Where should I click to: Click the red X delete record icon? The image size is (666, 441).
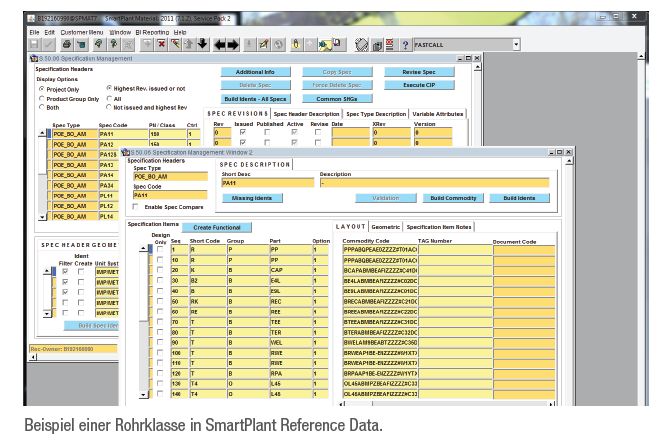[161, 44]
